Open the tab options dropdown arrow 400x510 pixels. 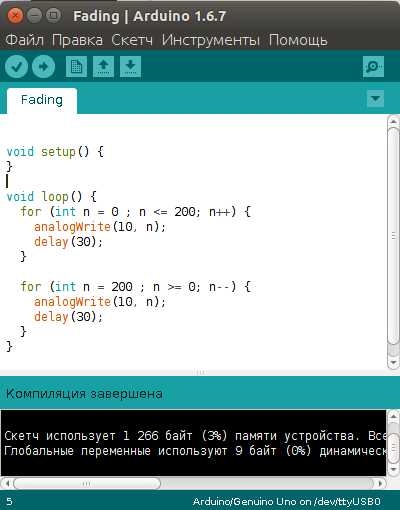click(375, 98)
